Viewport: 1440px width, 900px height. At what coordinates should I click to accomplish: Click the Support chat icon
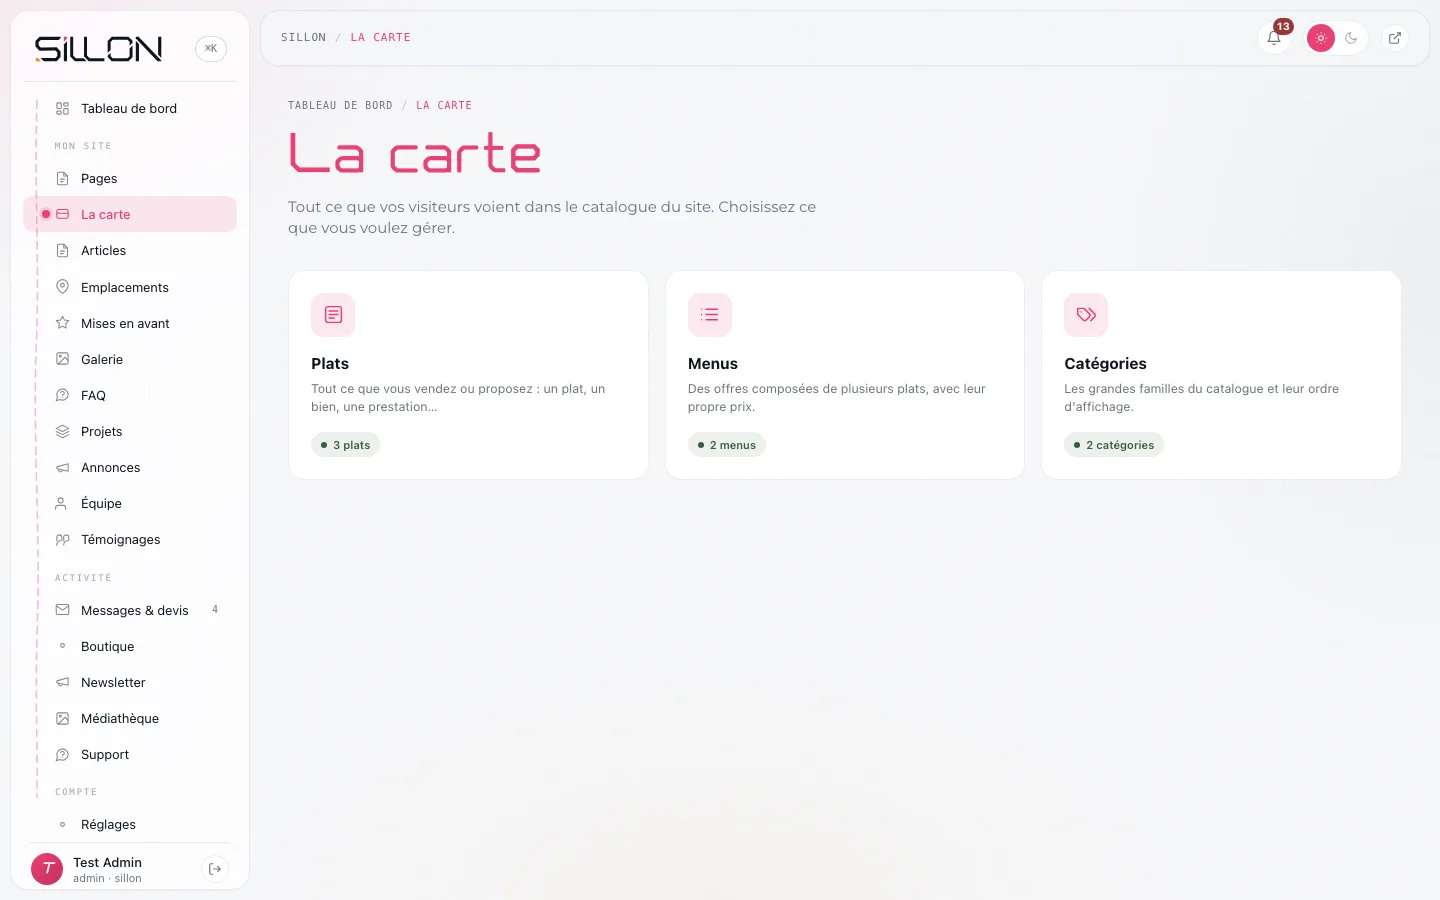click(62, 754)
